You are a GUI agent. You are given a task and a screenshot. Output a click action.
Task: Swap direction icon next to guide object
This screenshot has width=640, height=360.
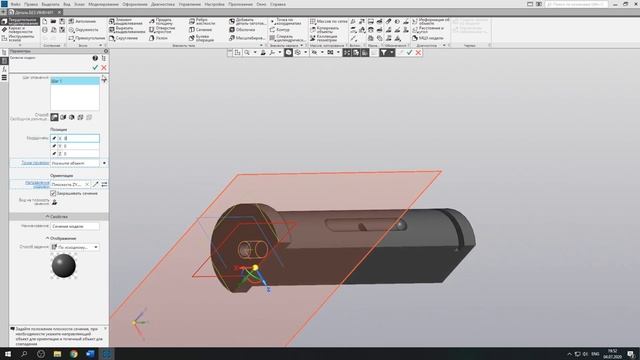104,184
